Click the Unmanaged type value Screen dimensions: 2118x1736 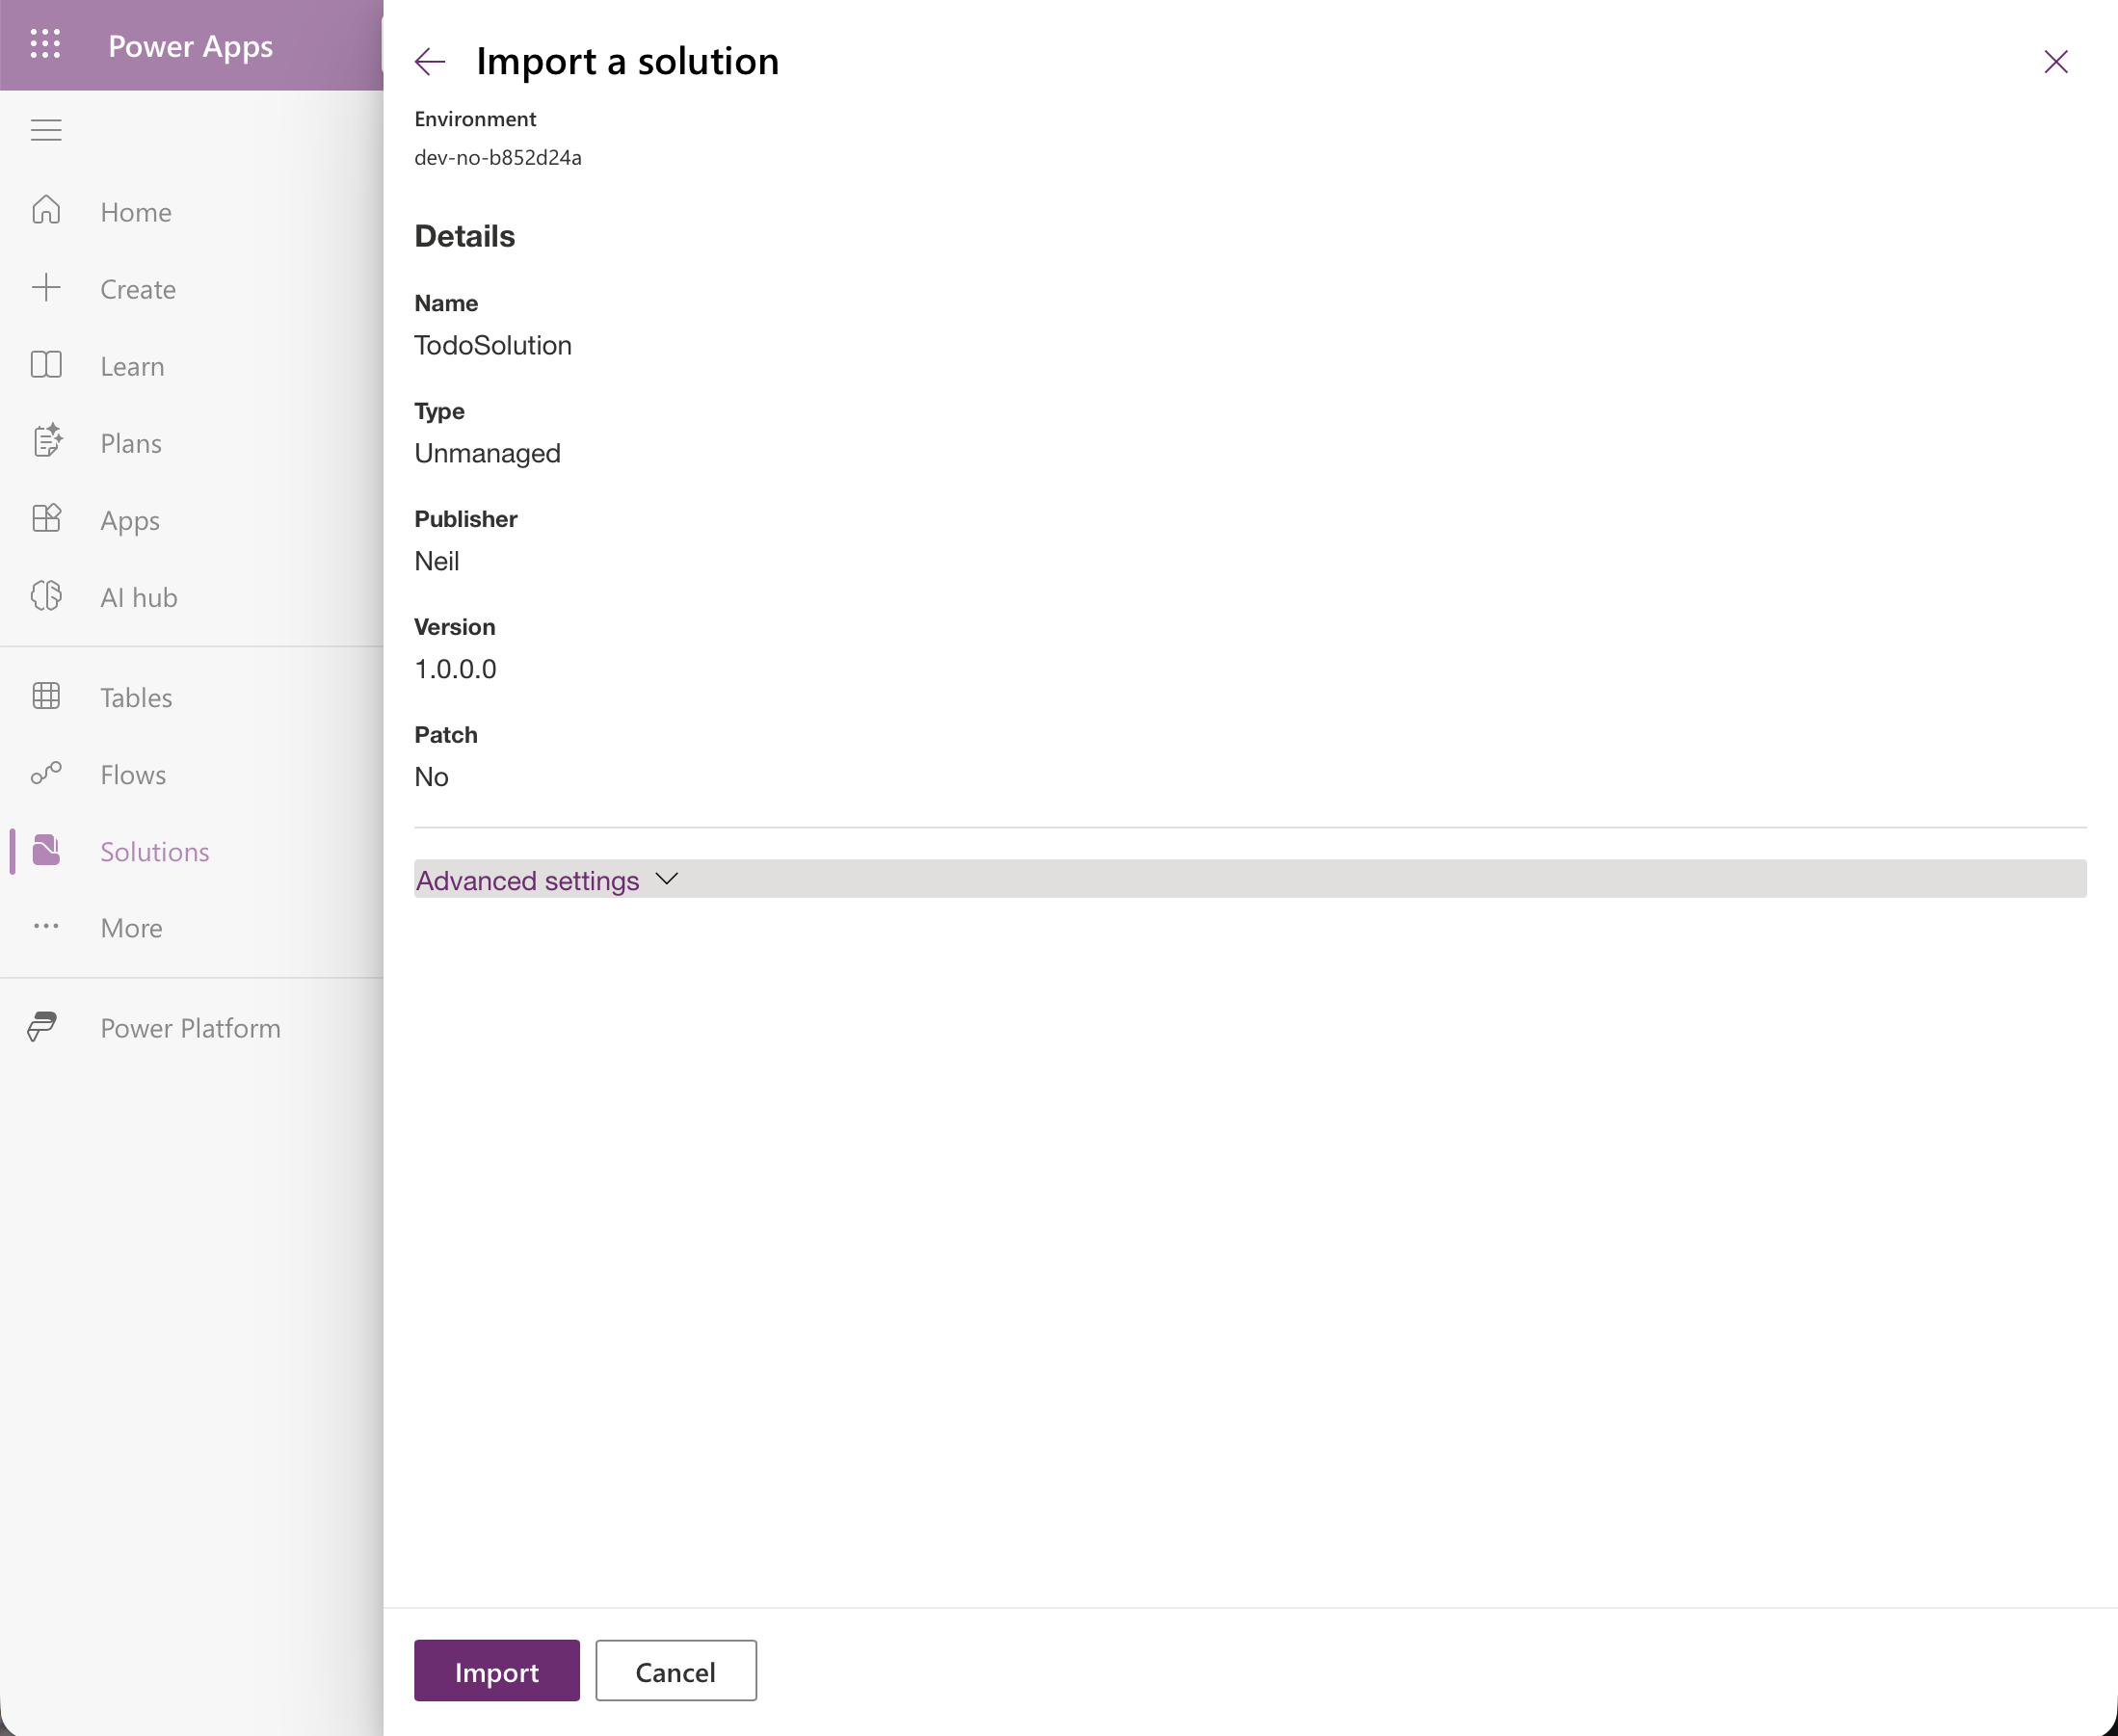487,453
